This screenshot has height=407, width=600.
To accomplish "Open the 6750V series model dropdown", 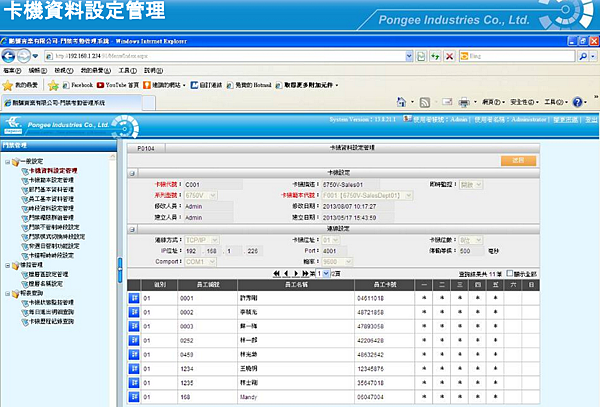I will [x=201, y=195].
